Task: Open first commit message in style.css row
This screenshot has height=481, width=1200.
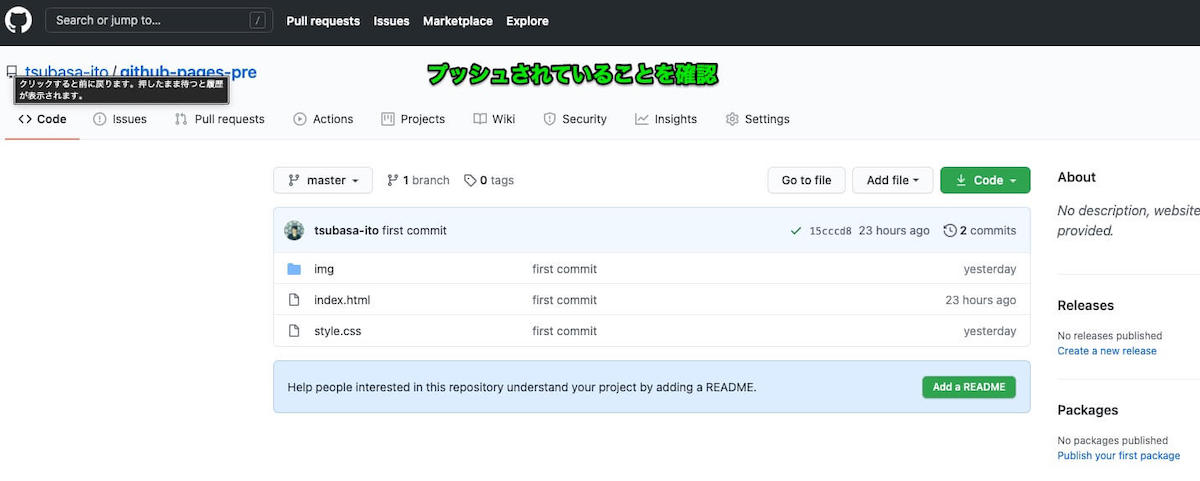Action: 565,331
